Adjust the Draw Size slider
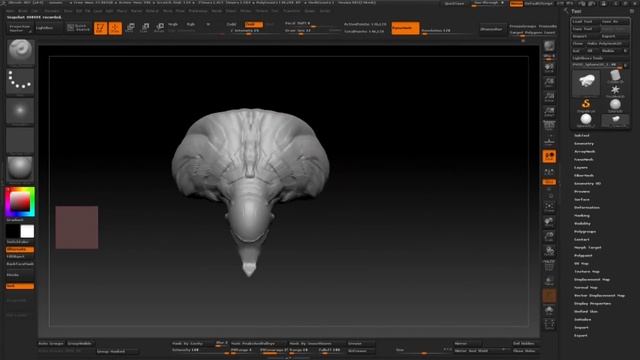The width and height of the screenshot is (640, 360). click(x=312, y=31)
